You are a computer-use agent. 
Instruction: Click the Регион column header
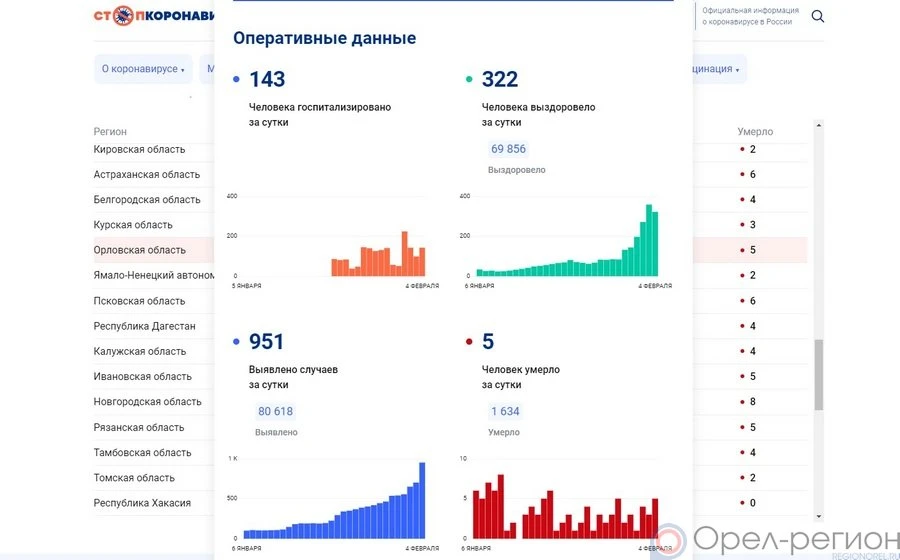coord(110,132)
